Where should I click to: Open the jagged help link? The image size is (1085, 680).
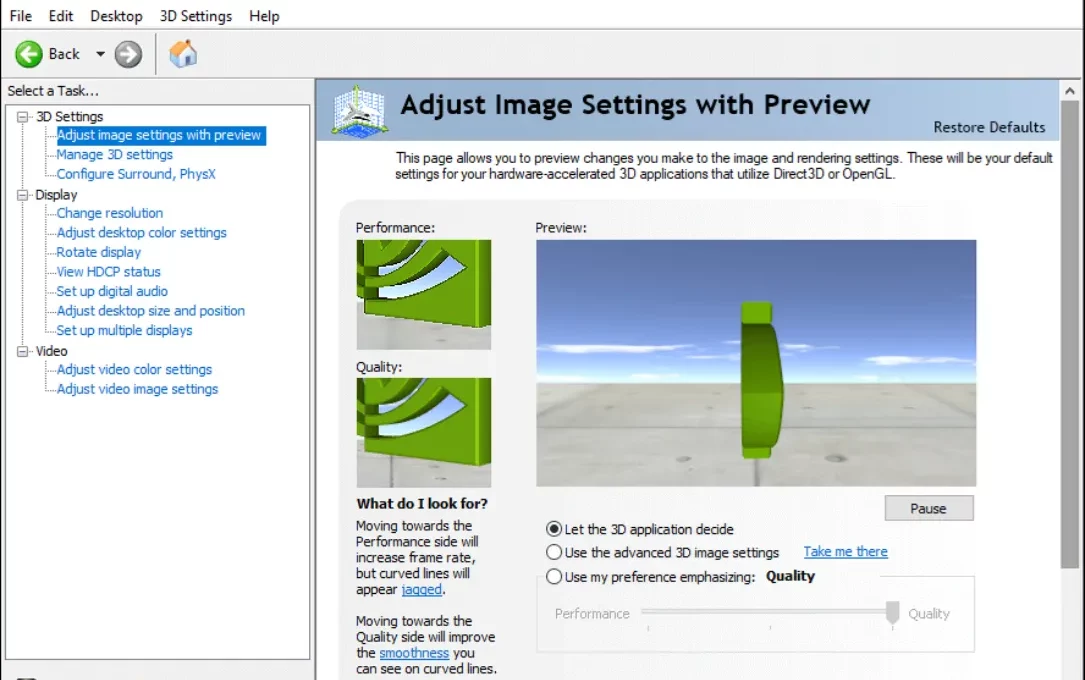[421, 589]
